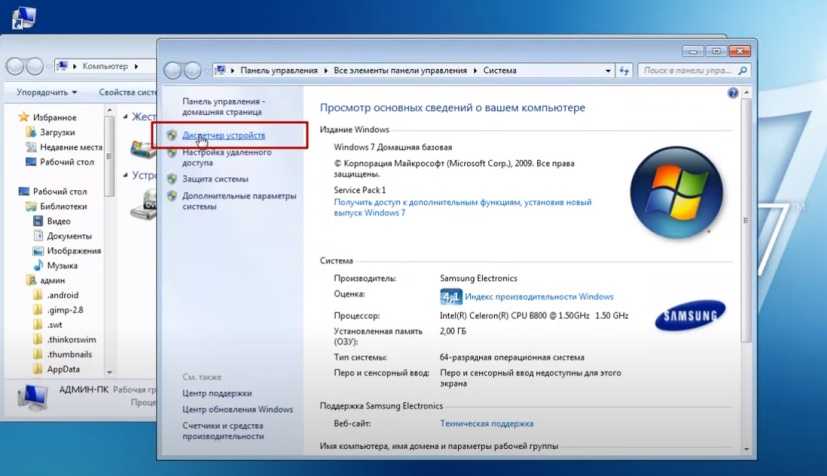Open Защита системы link

point(215,179)
